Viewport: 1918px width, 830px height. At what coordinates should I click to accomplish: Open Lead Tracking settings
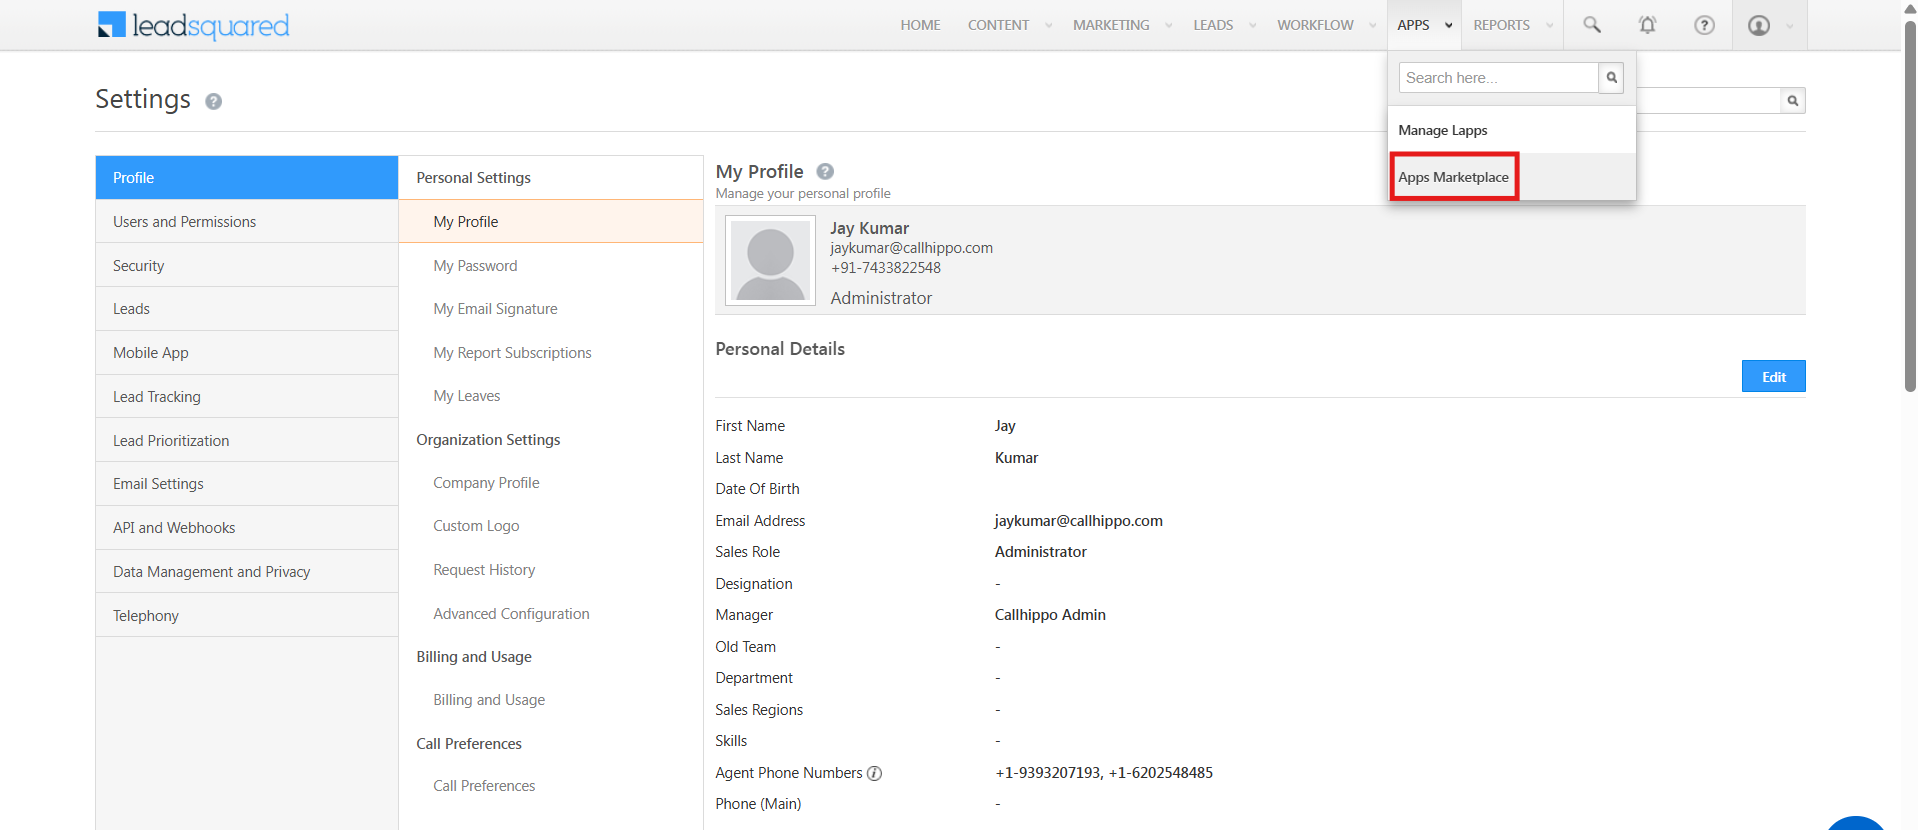(247, 397)
